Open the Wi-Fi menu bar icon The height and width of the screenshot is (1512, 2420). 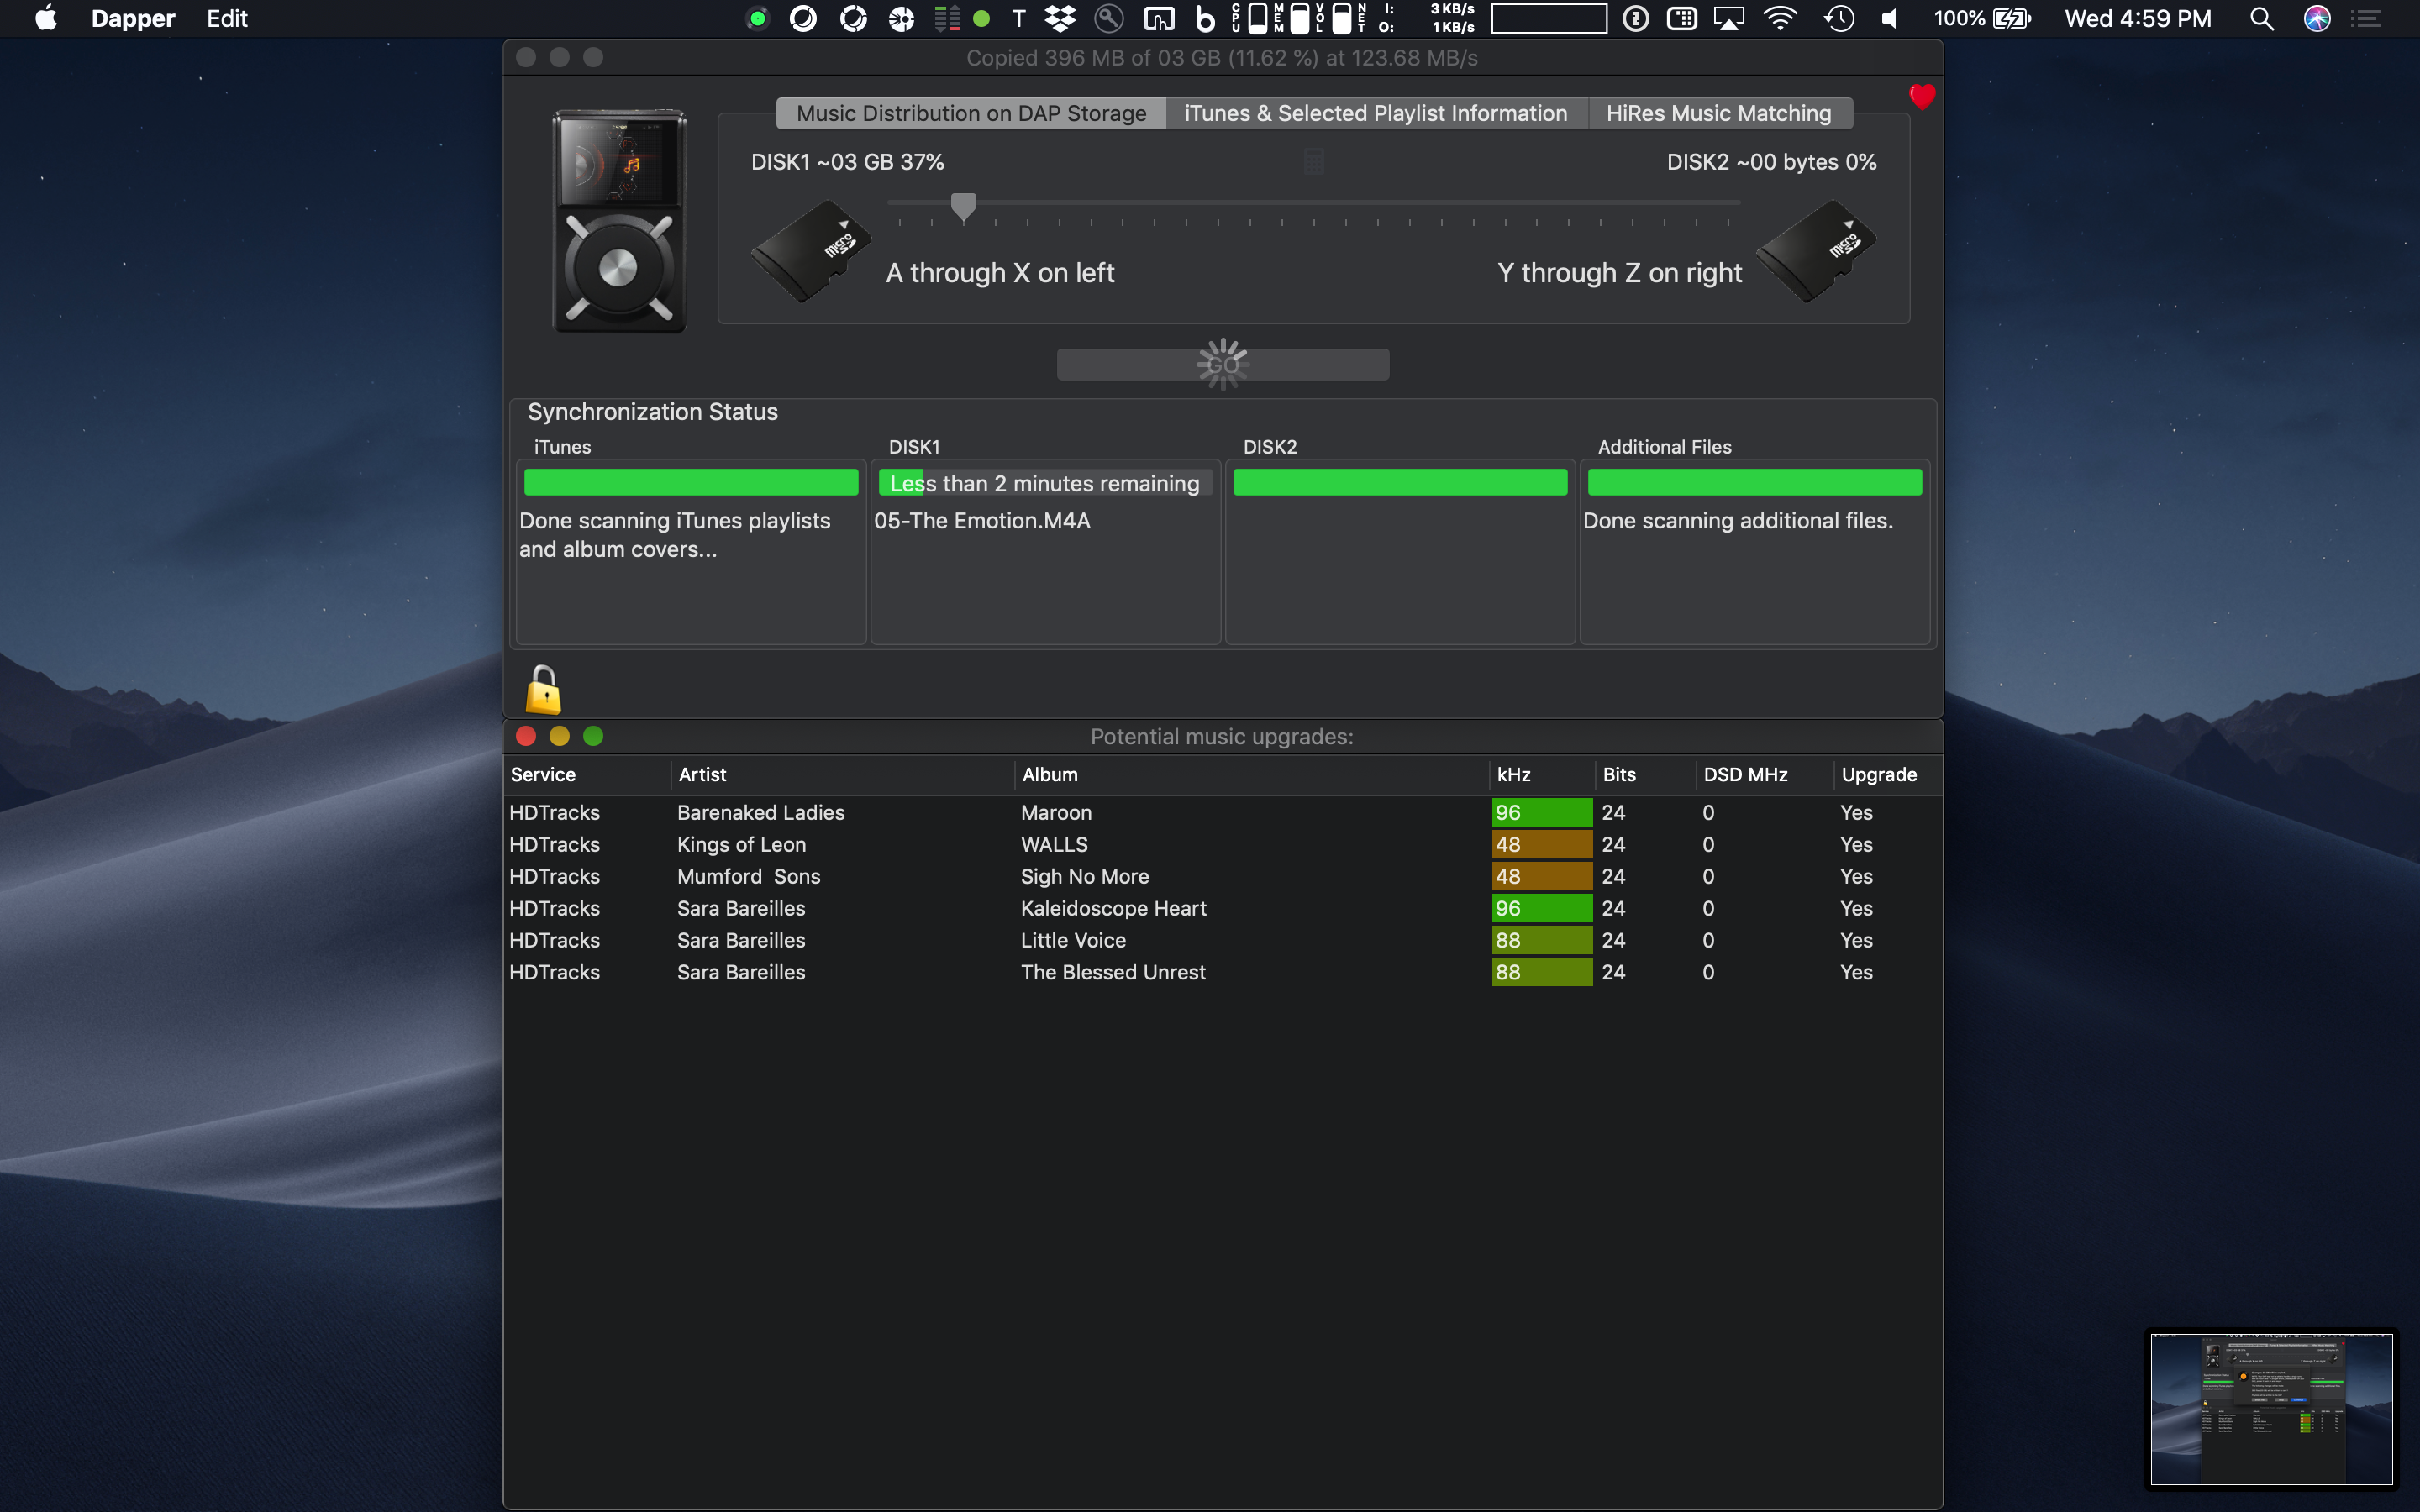click(1780, 18)
